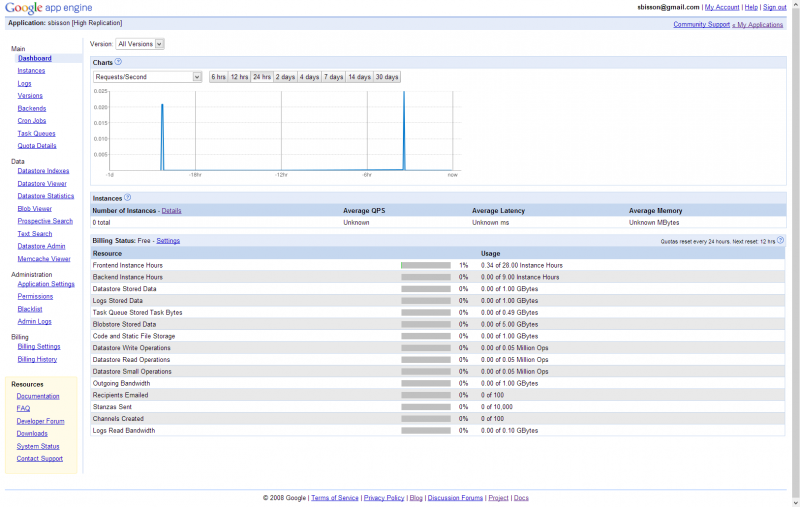The image size is (800, 507).
Task: Open Developer Forum link
Action: point(40,421)
